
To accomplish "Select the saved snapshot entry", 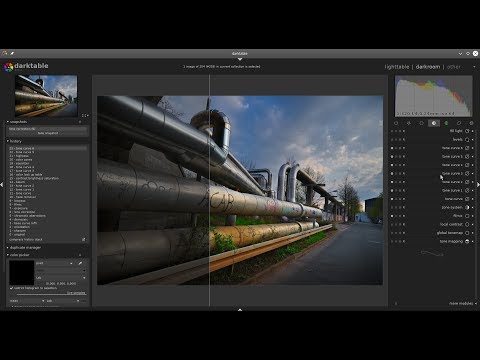I will pyautogui.click(x=48, y=129).
